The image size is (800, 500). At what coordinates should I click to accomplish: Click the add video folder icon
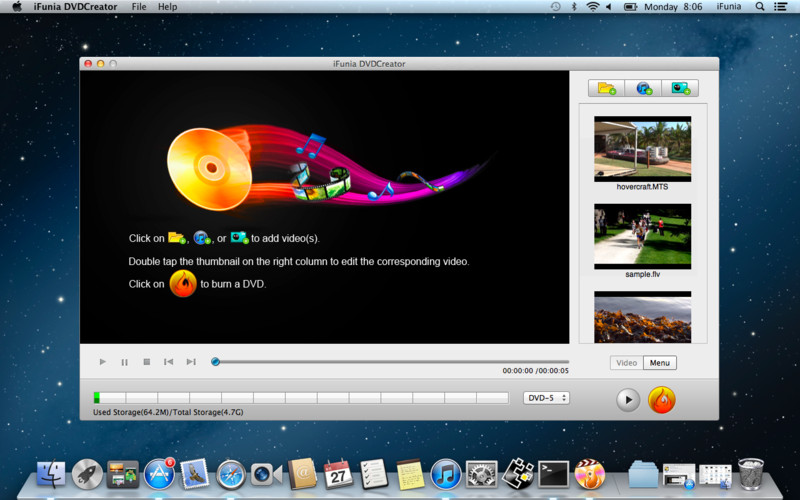click(607, 88)
